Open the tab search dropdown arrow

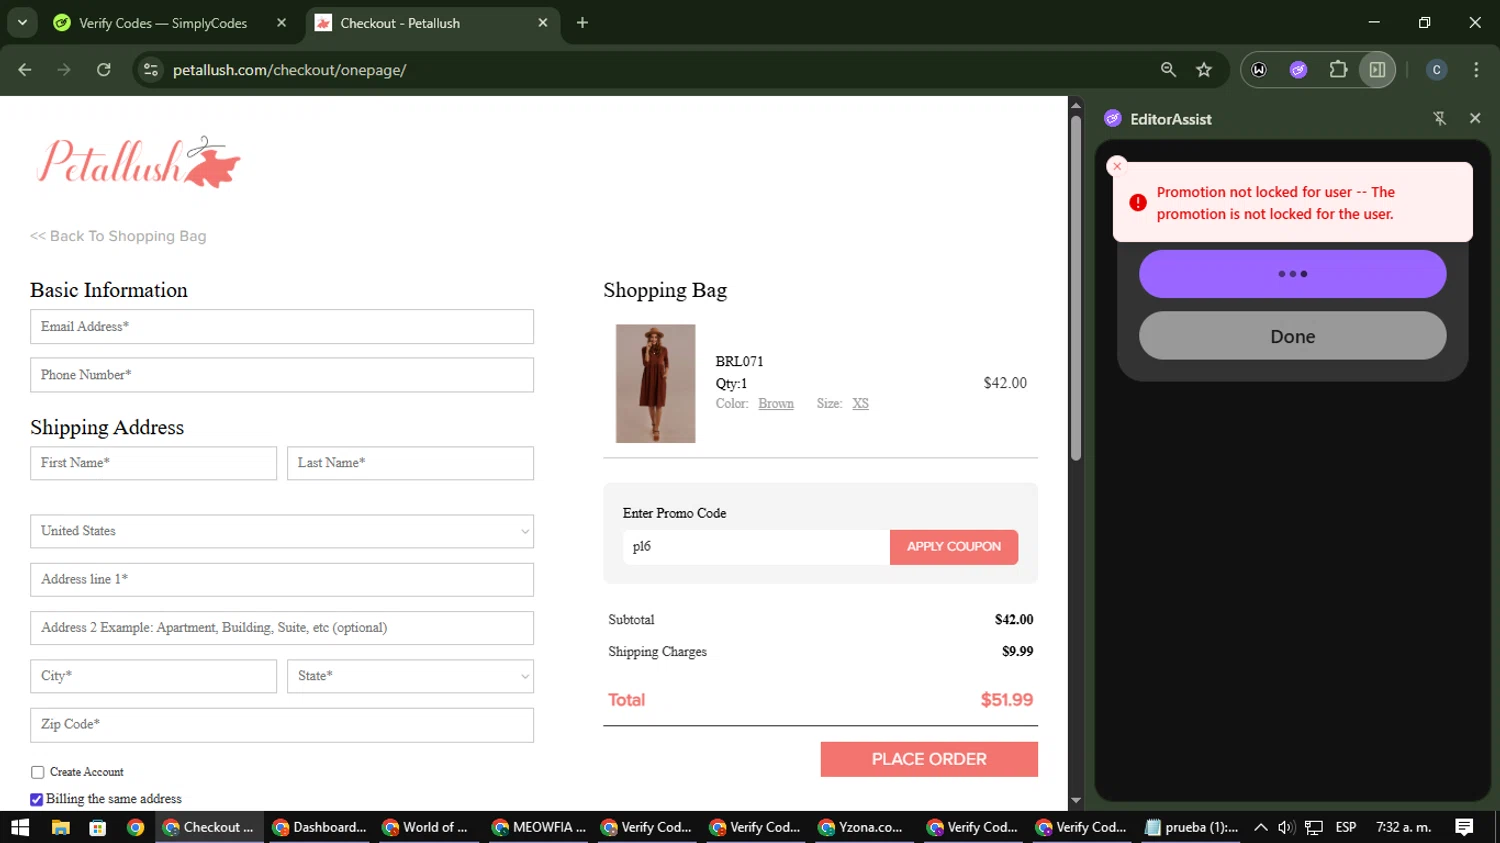(x=22, y=23)
